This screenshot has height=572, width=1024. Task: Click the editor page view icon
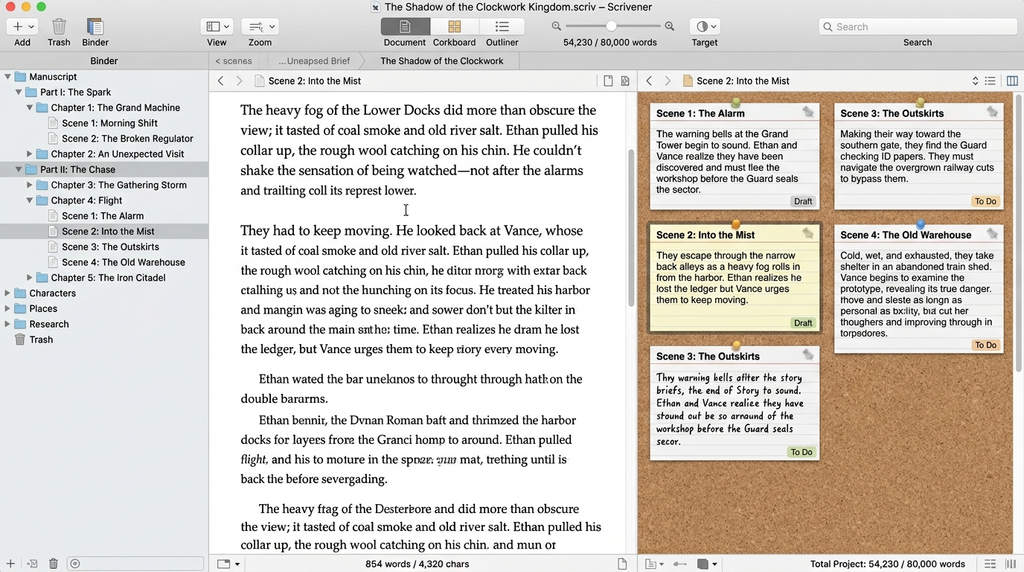608,81
